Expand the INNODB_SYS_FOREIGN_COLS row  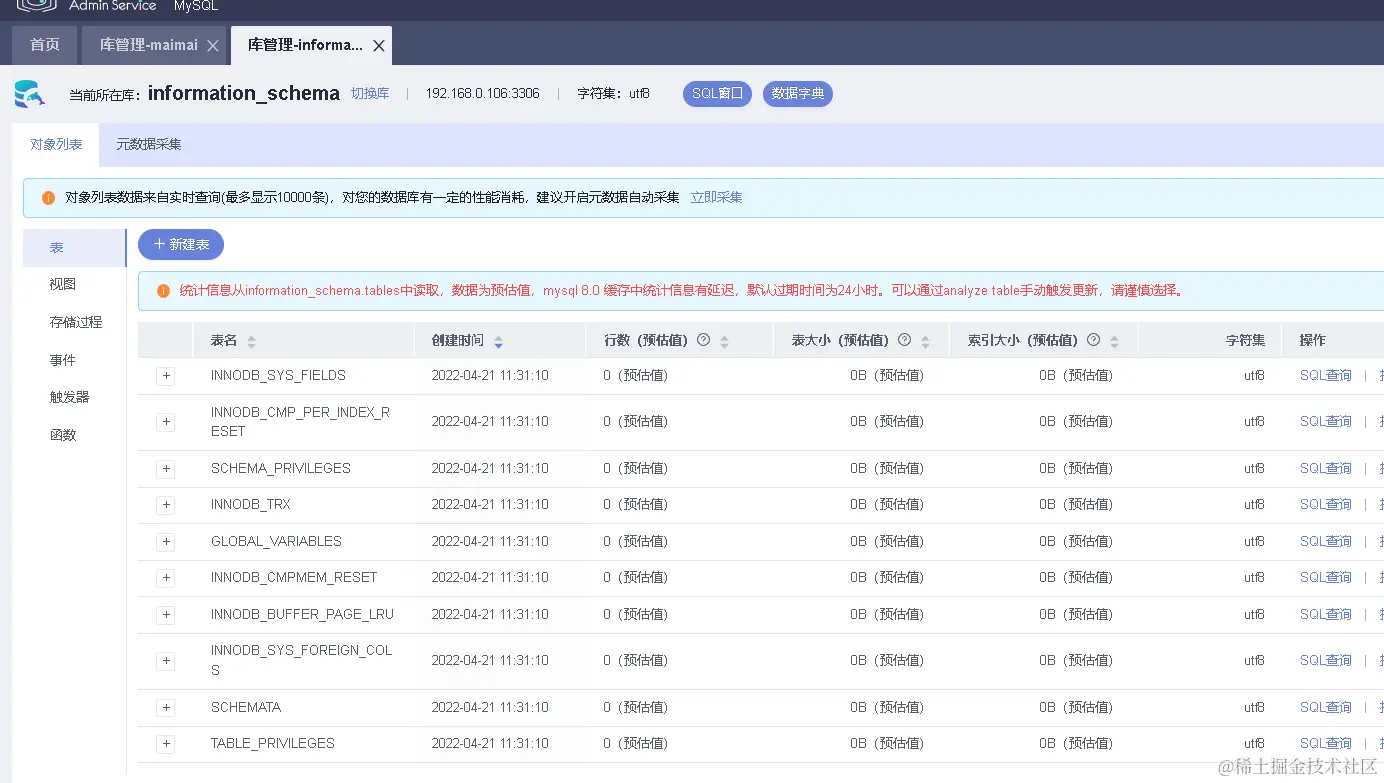click(x=166, y=661)
